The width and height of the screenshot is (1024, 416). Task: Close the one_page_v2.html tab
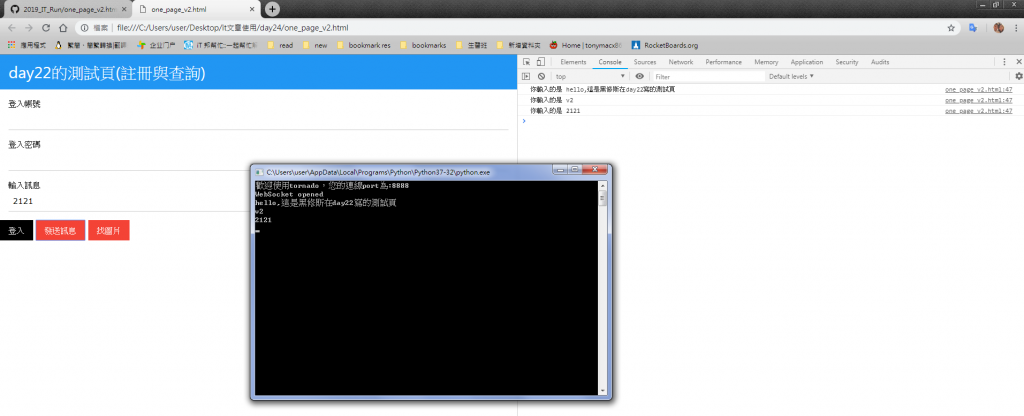pyautogui.click(x=254, y=10)
